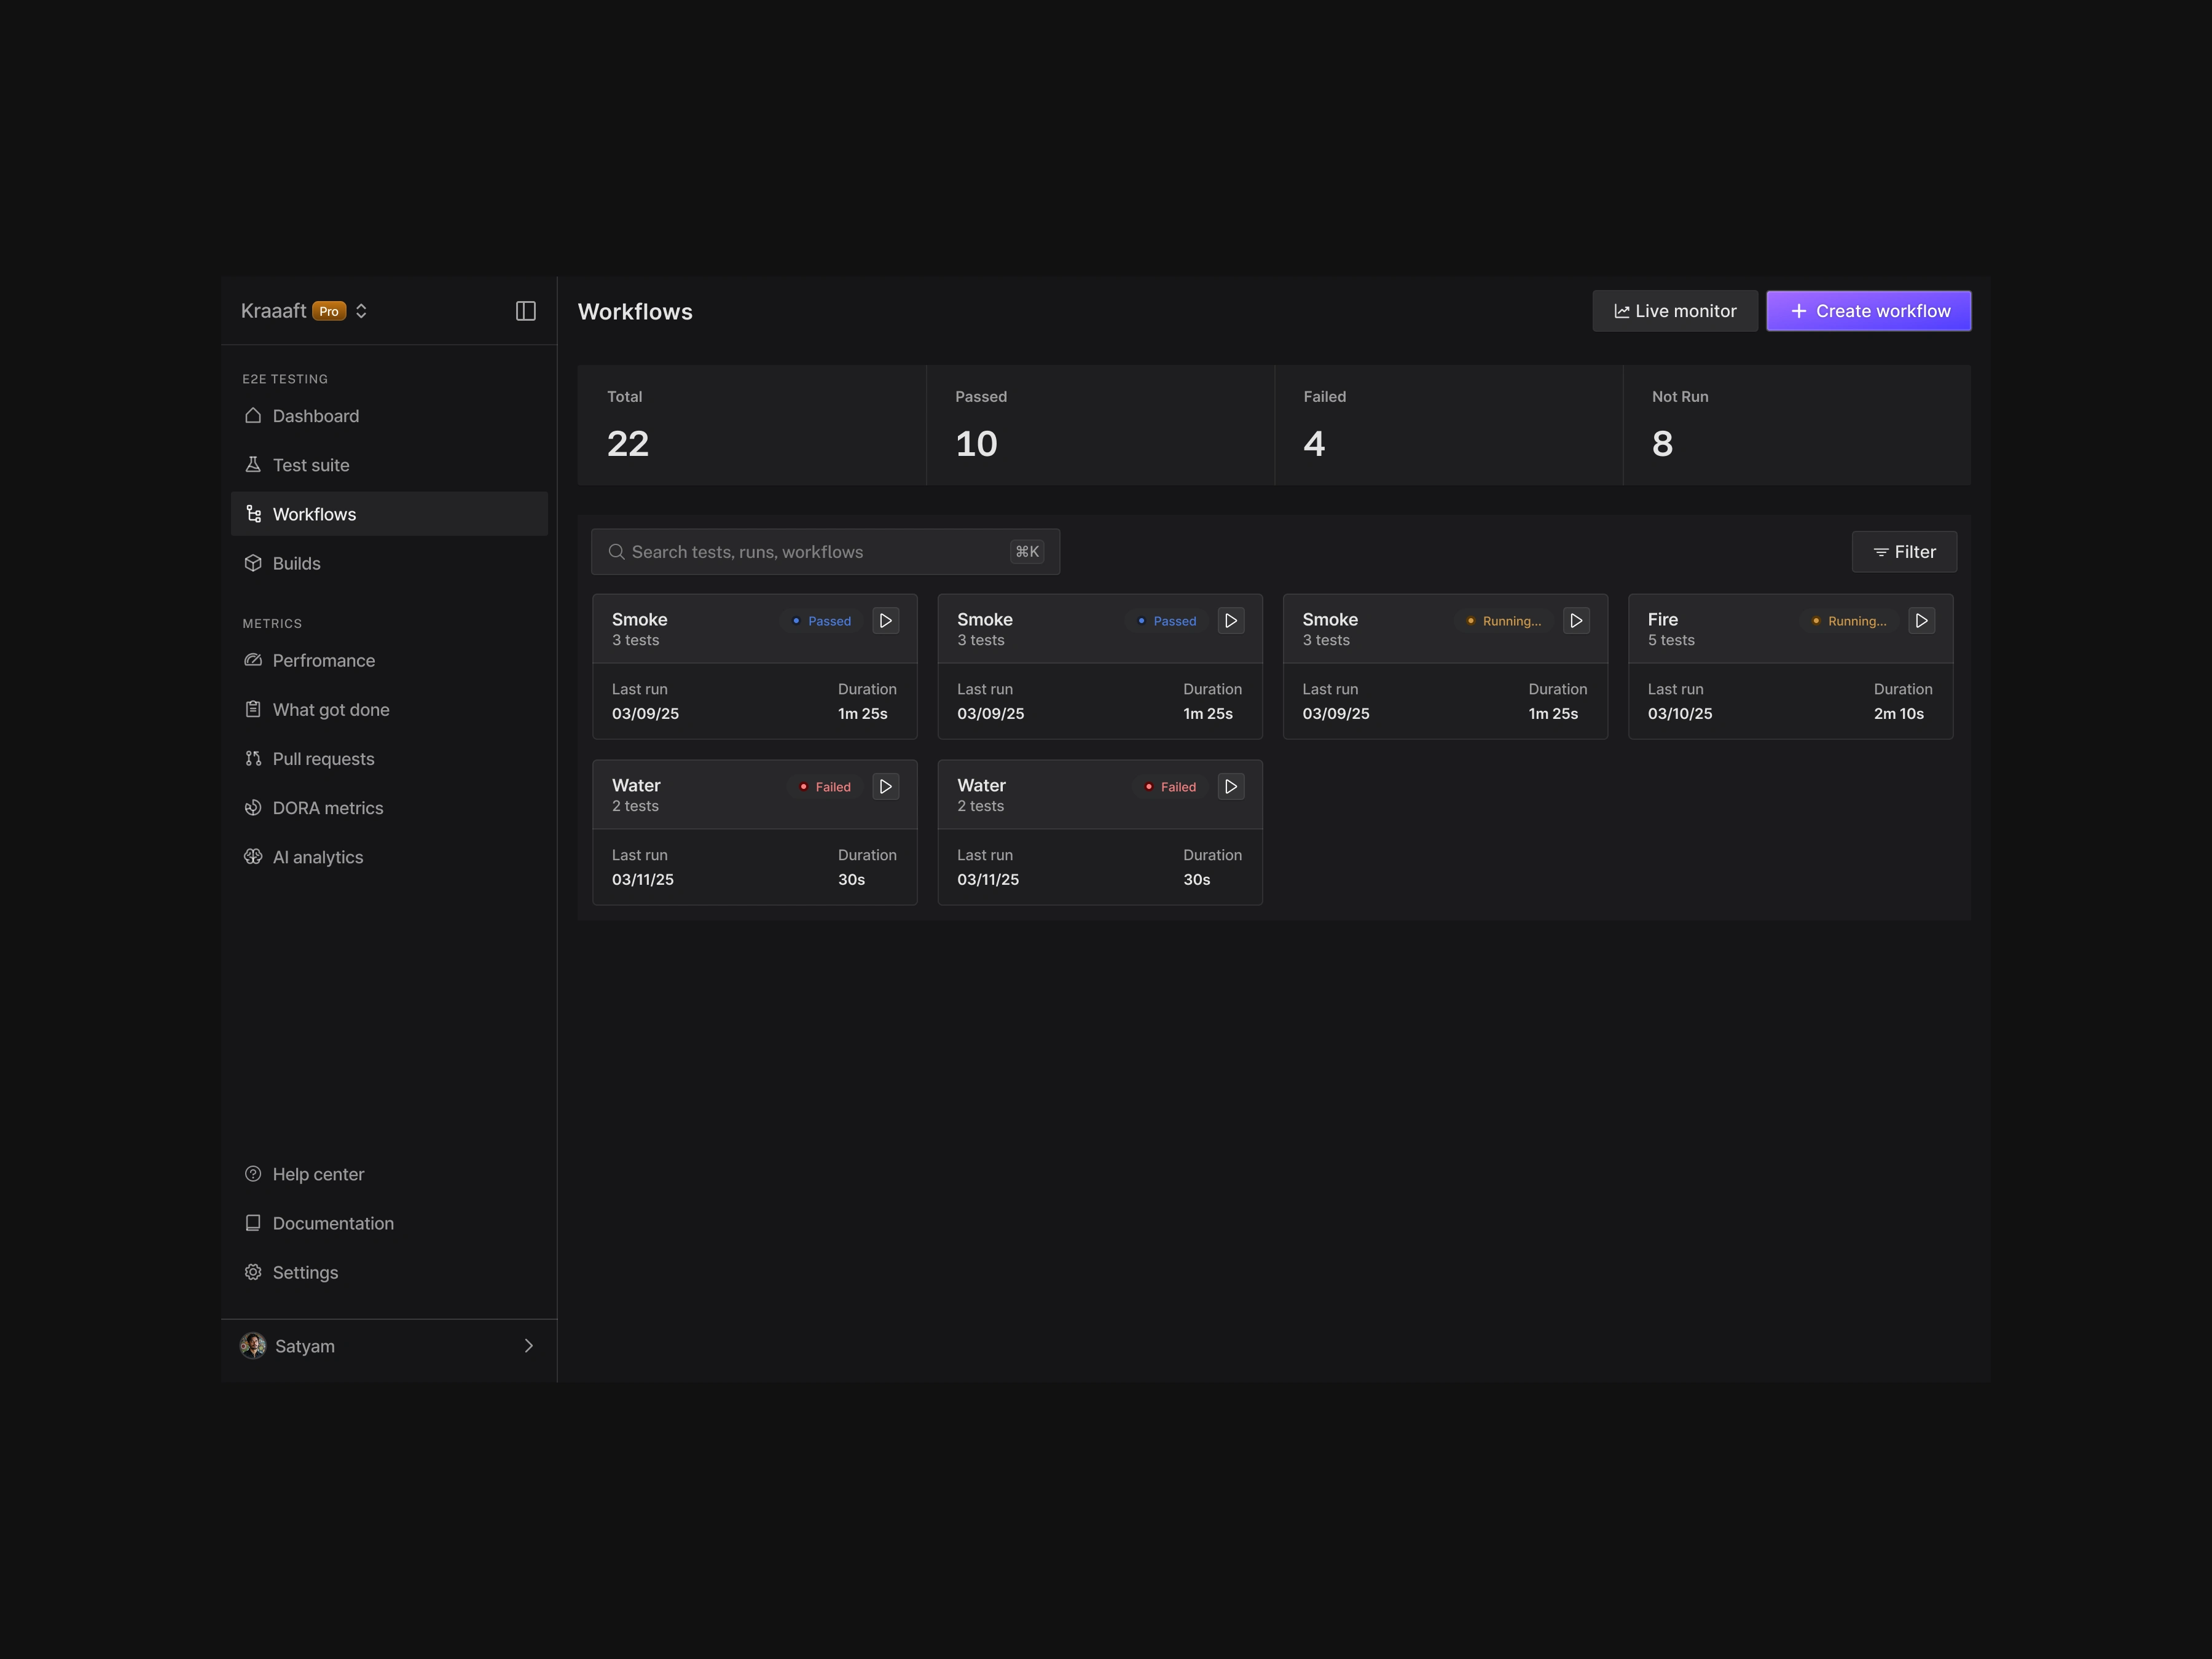This screenshot has width=2212, height=1659.
Task: Open Perfromance metrics menu item
Action: point(323,661)
